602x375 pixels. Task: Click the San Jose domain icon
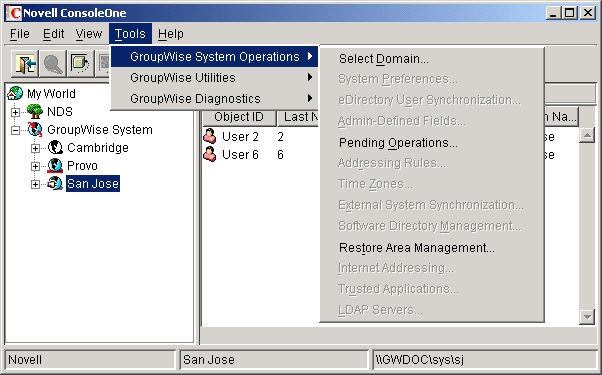click(x=55, y=183)
